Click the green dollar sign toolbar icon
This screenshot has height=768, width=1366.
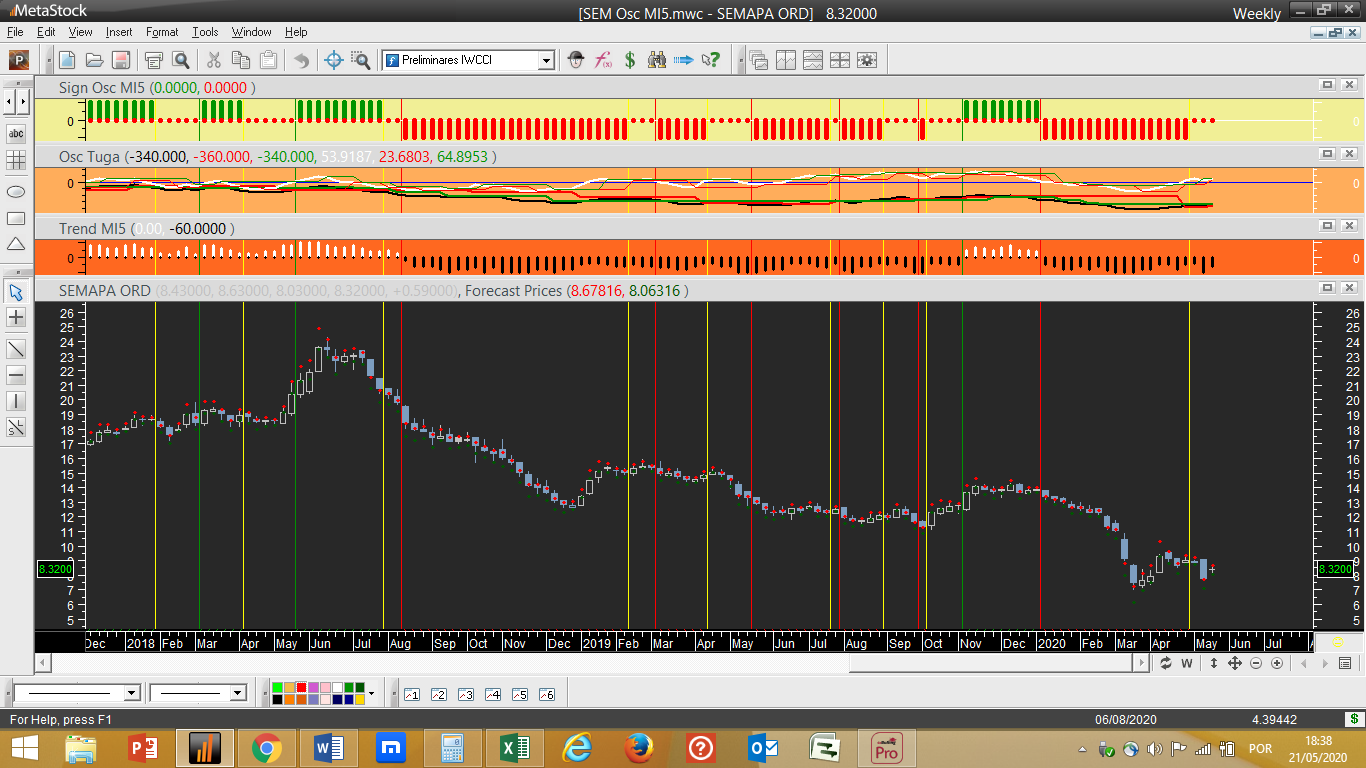[630, 60]
